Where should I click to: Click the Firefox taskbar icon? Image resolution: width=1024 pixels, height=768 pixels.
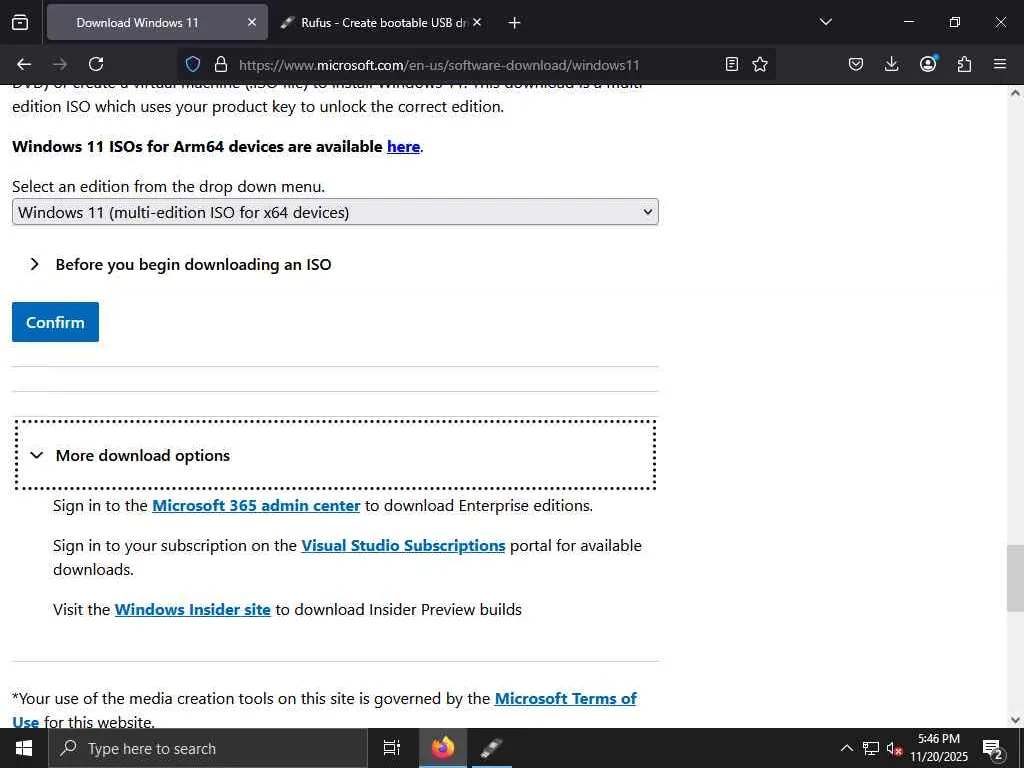[442, 748]
